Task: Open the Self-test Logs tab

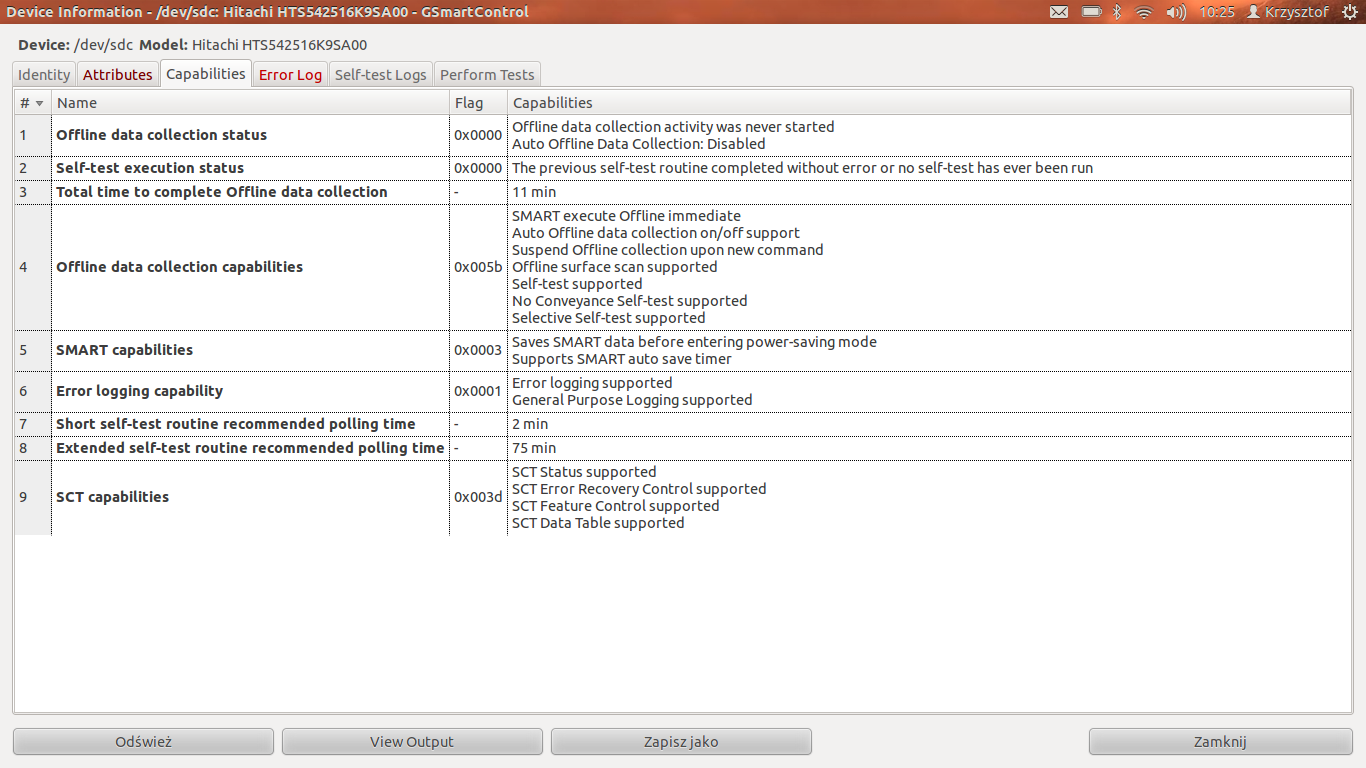Action: pyautogui.click(x=381, y=75)
